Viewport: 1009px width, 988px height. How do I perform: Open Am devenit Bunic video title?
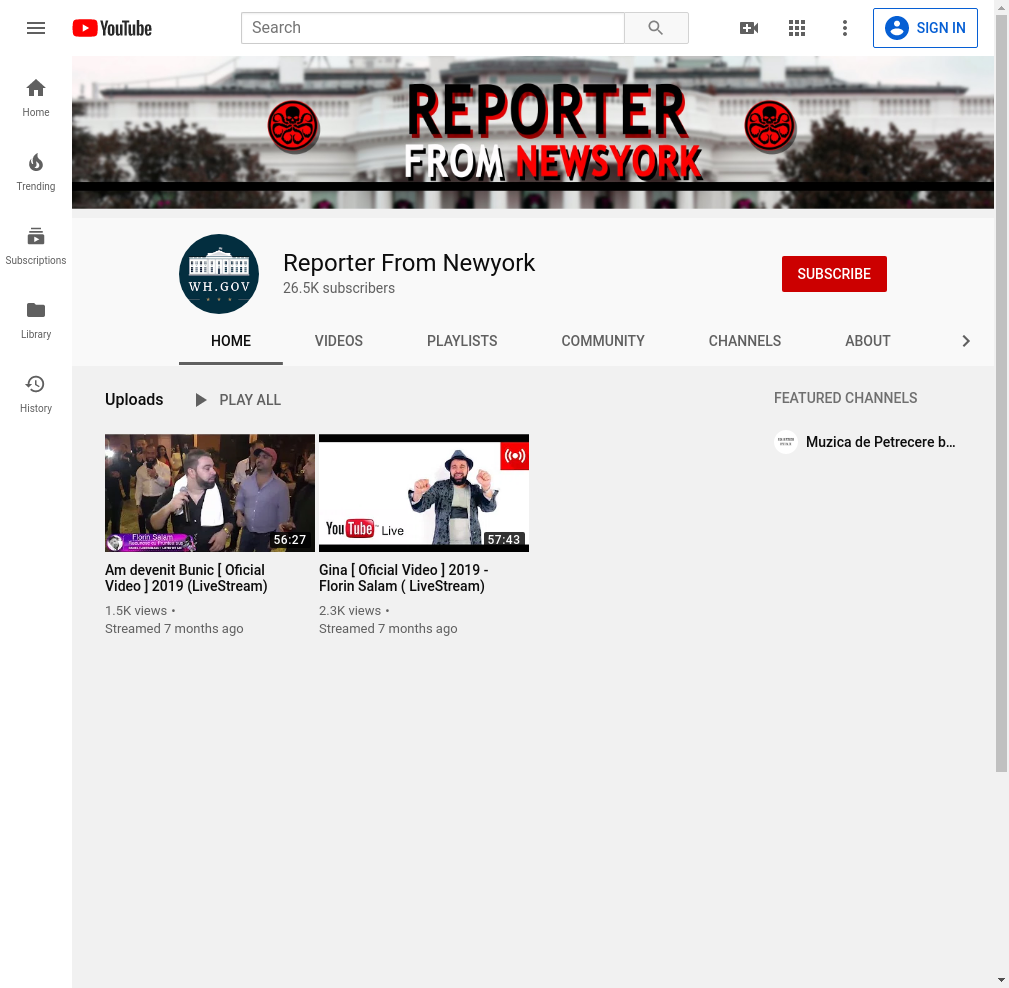[x=186, y=578]
